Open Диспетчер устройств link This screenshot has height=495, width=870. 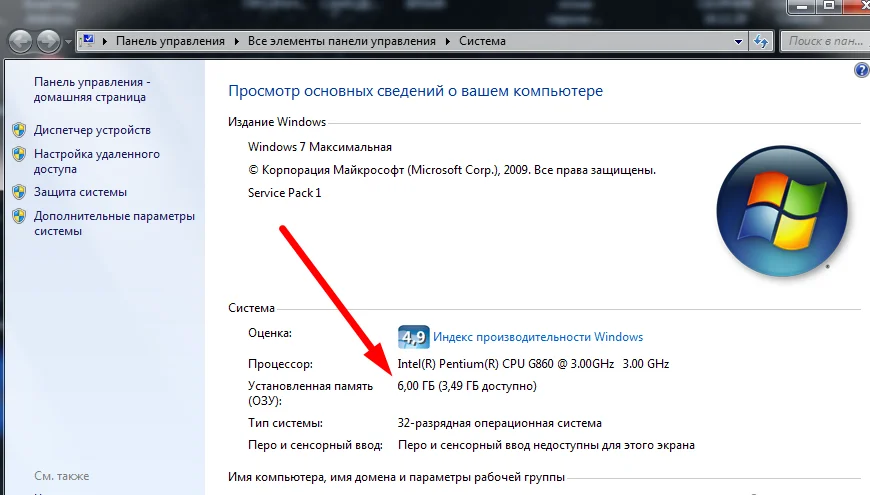[x=92, y=130]
